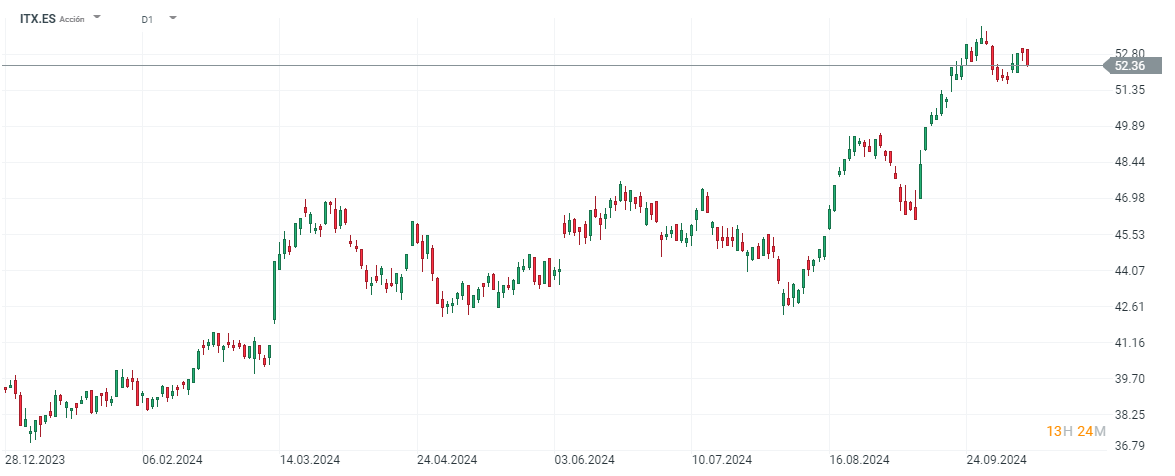1175x476 pixels.
Task: Click the 24.04.2024 date label
Action: (x=447, y=460)
